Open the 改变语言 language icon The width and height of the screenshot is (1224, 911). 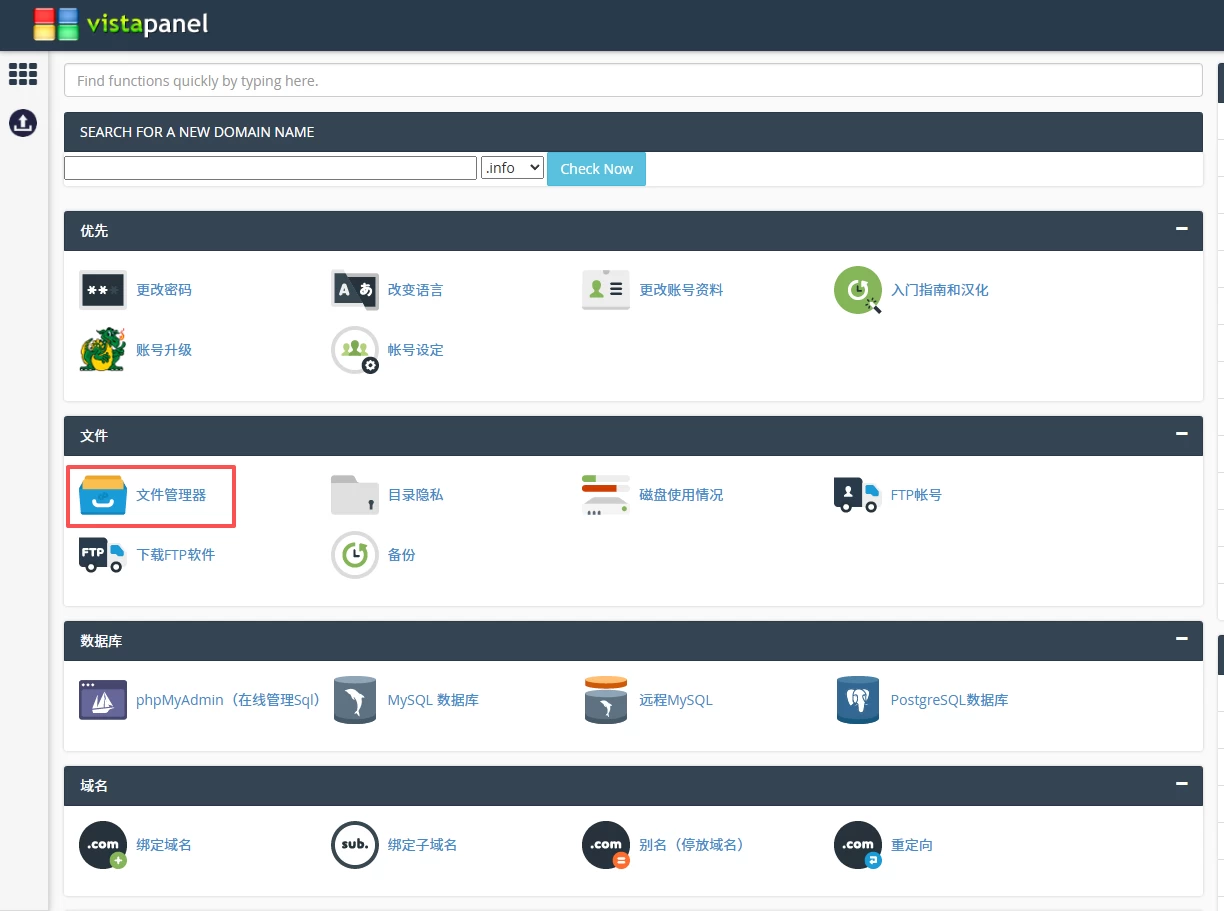(355, 290)
